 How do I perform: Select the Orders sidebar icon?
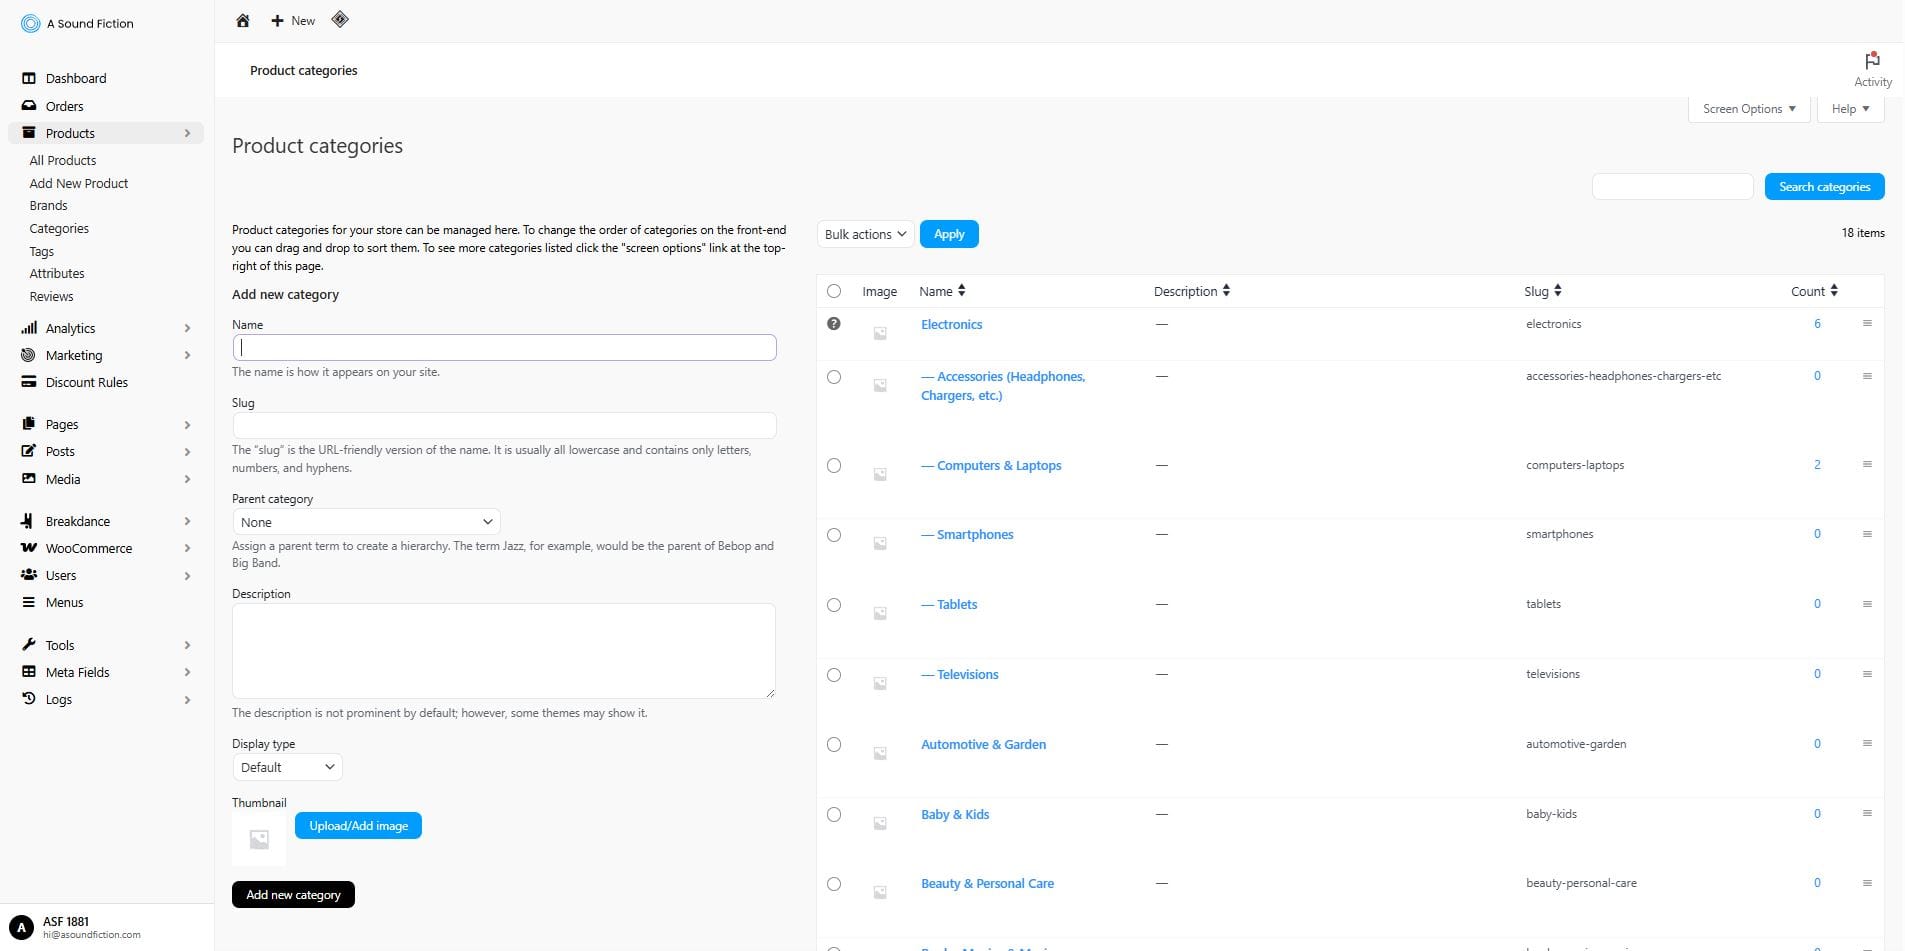(x=29, y=106)
